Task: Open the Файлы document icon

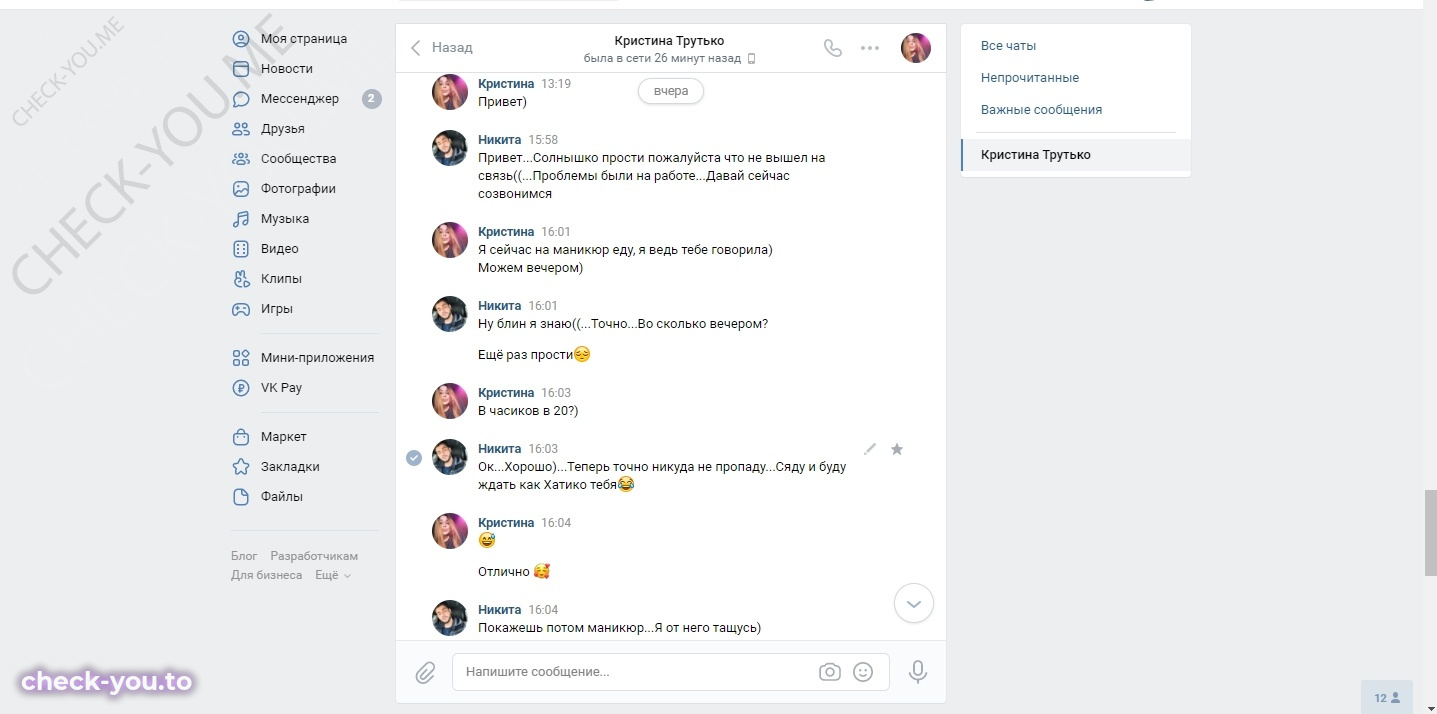Action: (x=241, y=497)
